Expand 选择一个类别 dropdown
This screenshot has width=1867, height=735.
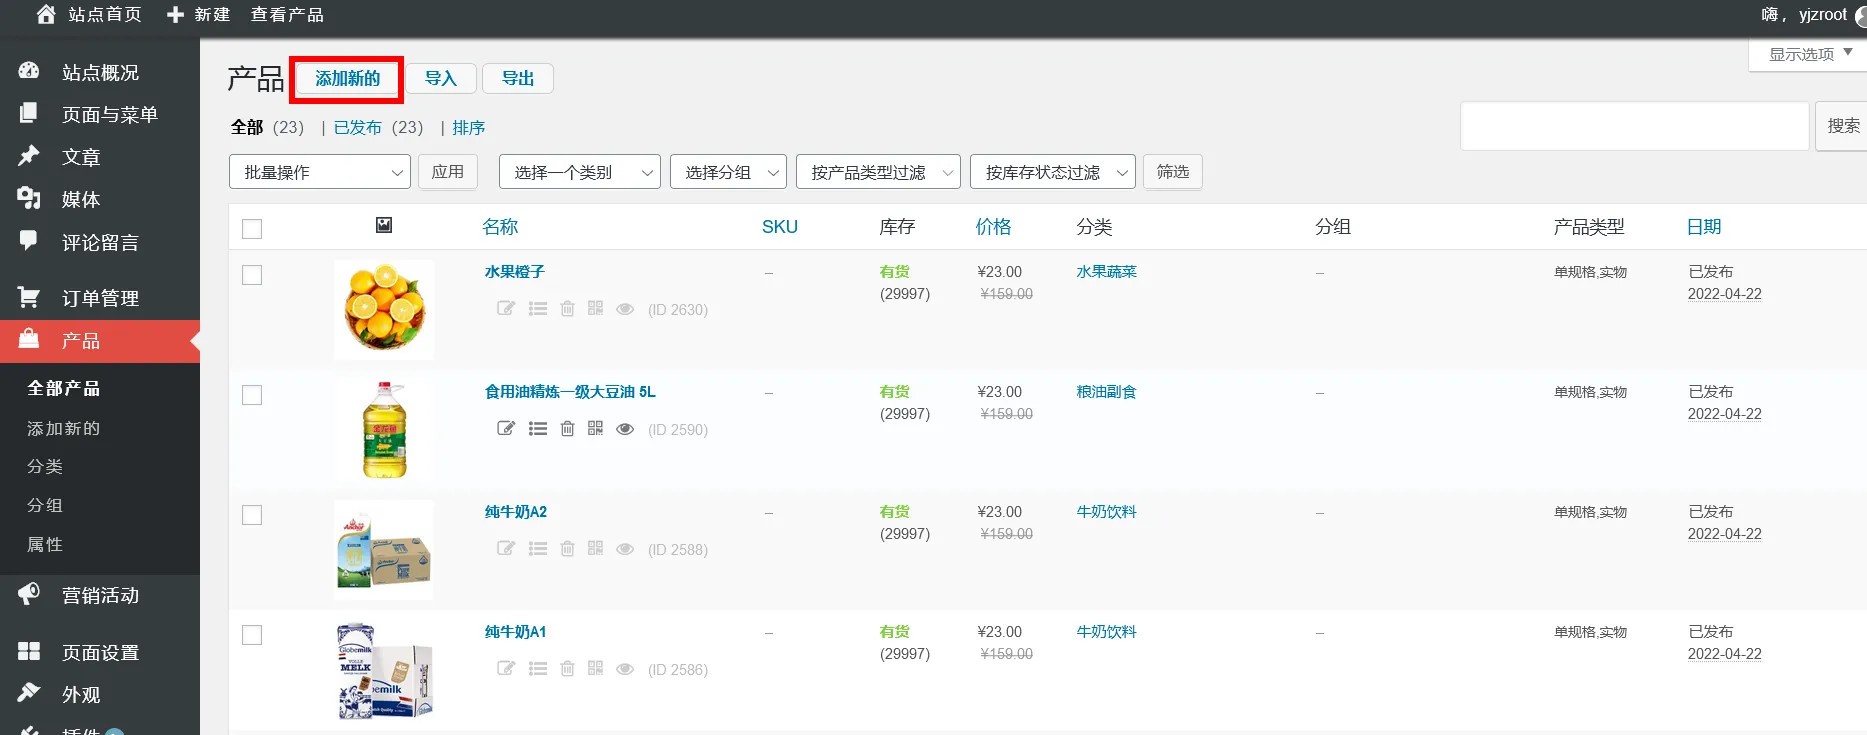pos(579,172)
